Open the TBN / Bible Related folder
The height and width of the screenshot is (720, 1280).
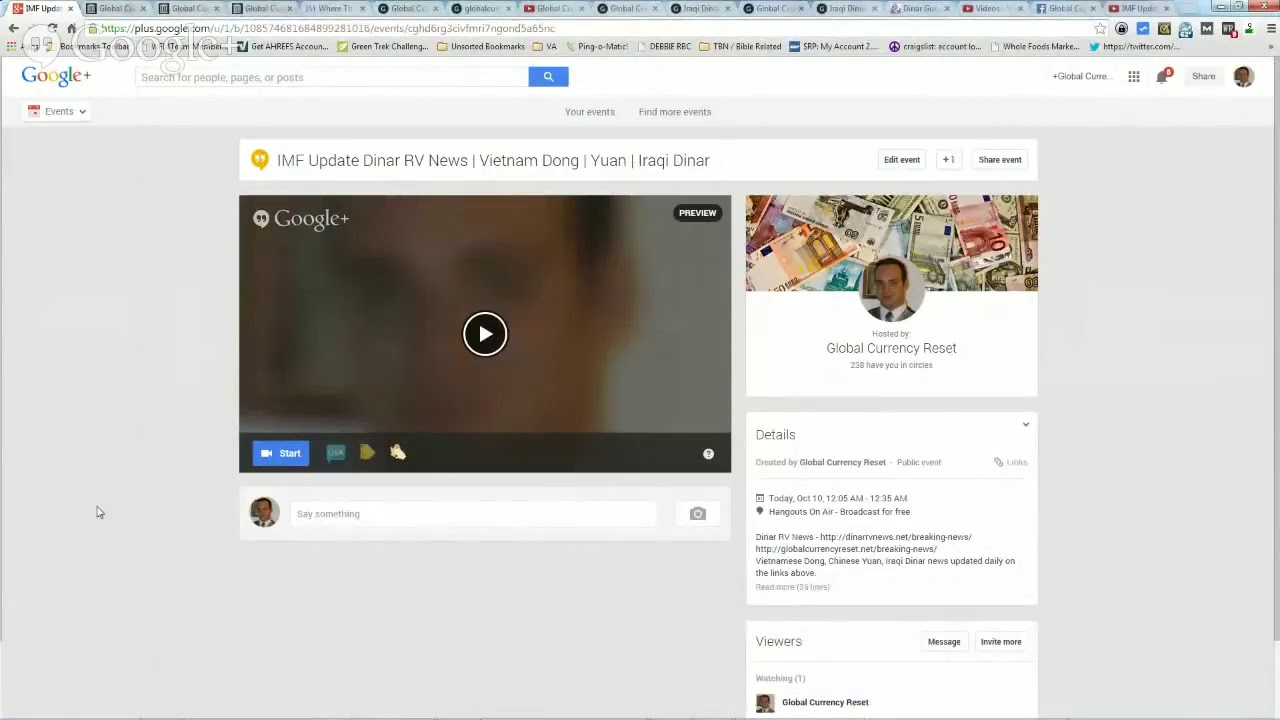coord(740,46)
